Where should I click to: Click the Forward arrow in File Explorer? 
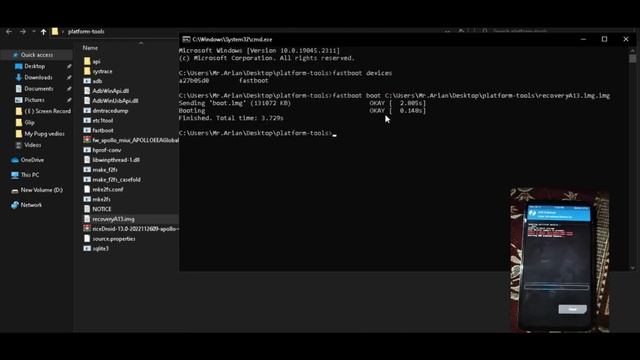[22, 31]
